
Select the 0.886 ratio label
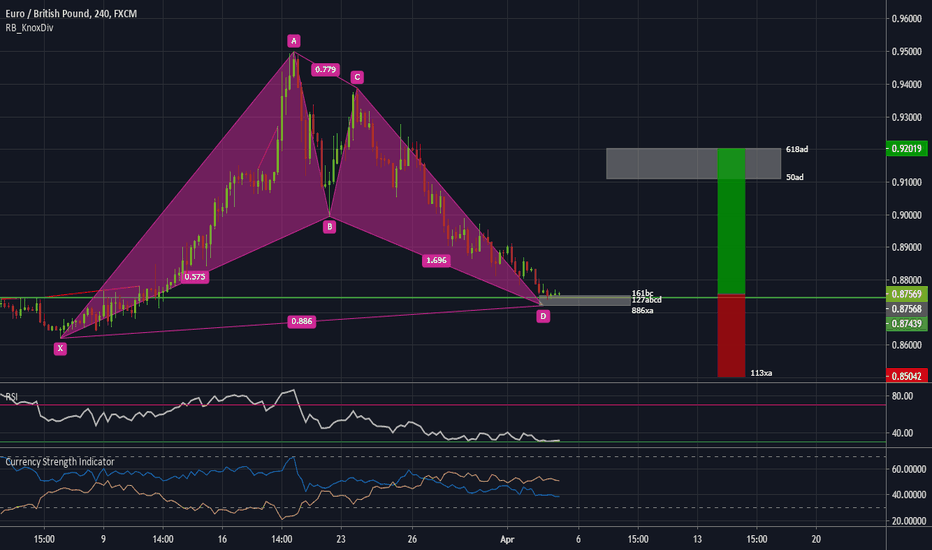coord(301,321)
